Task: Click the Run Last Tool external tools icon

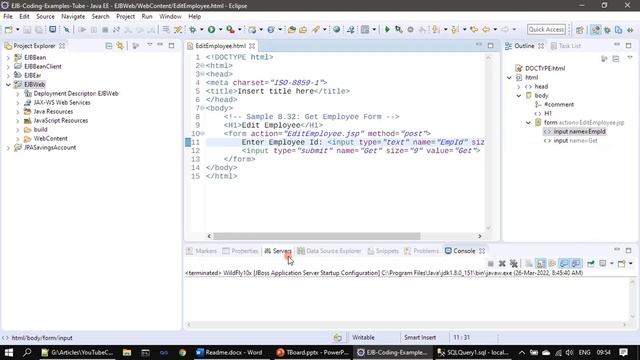Action: tap(231, 29)
